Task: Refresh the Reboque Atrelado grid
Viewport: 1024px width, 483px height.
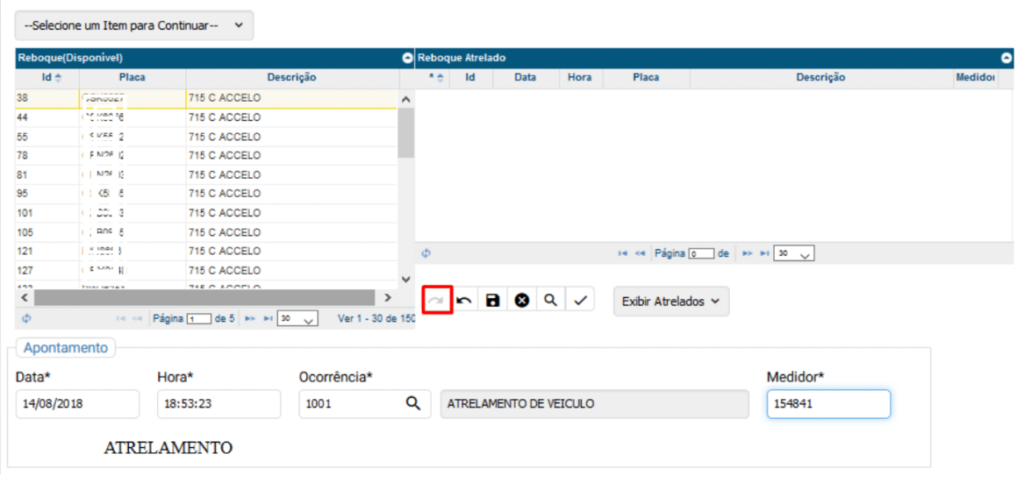Action: point(427,254)
